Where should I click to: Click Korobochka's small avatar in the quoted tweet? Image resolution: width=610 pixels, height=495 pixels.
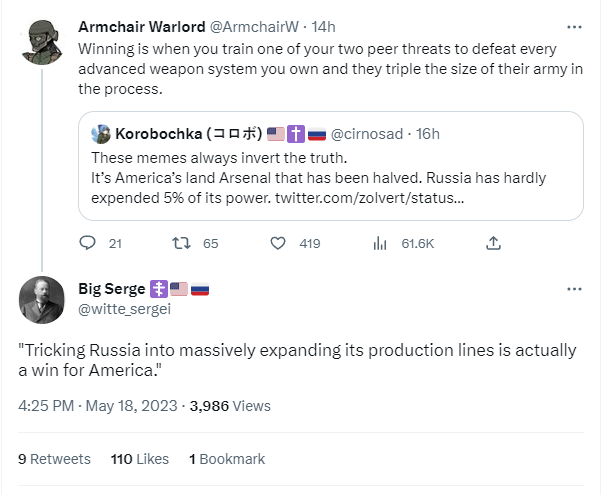tap(101, 134)
